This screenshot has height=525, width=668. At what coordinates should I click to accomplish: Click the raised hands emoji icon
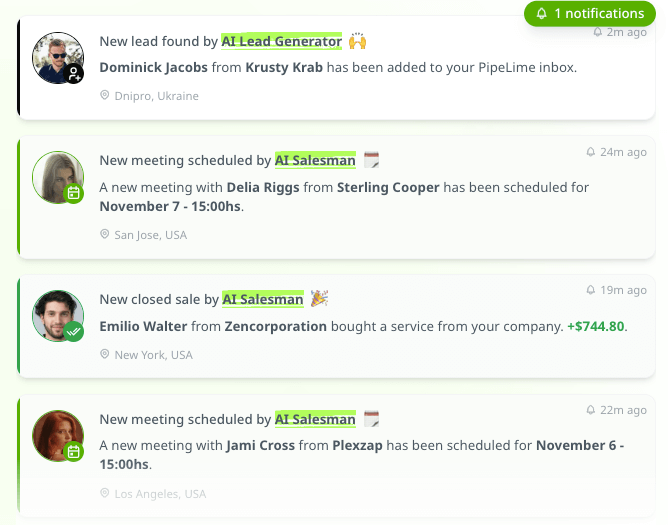[357, 42]
